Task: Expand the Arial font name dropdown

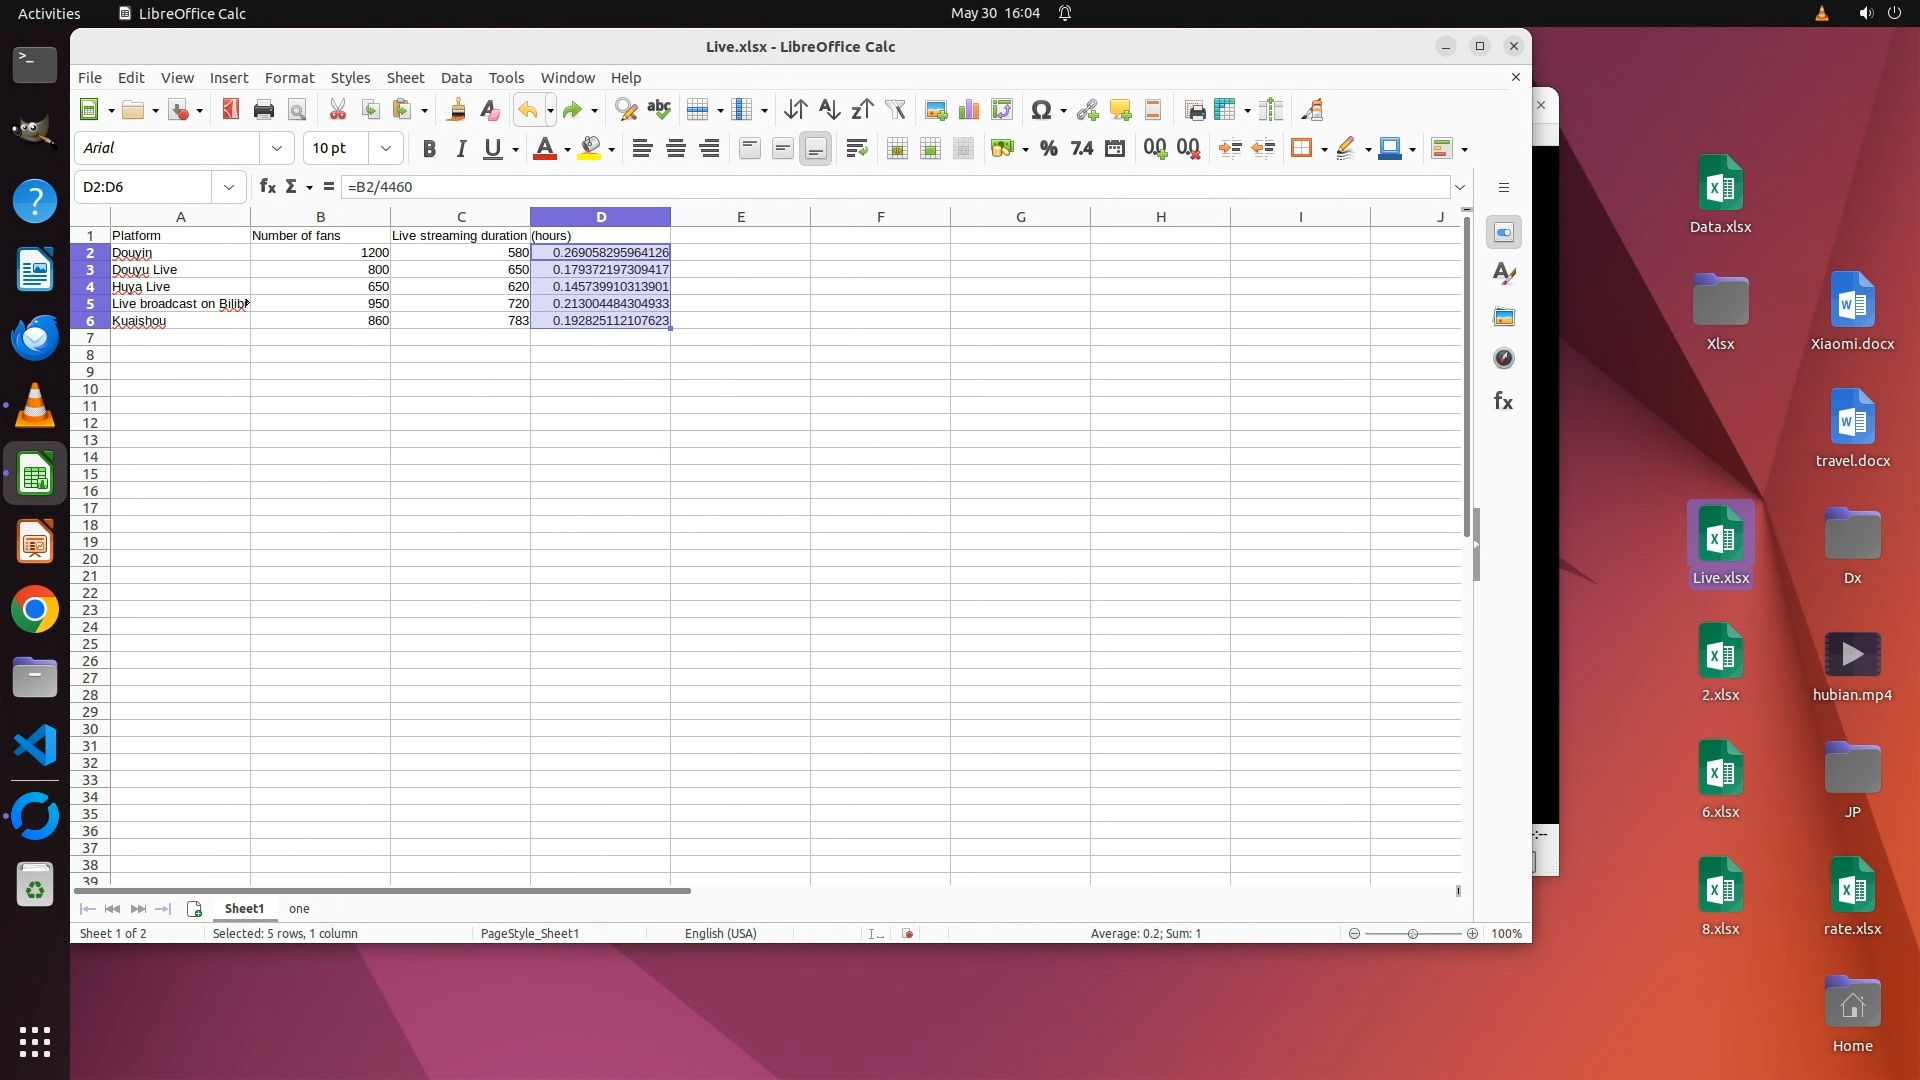Action: tap(276, 149)
